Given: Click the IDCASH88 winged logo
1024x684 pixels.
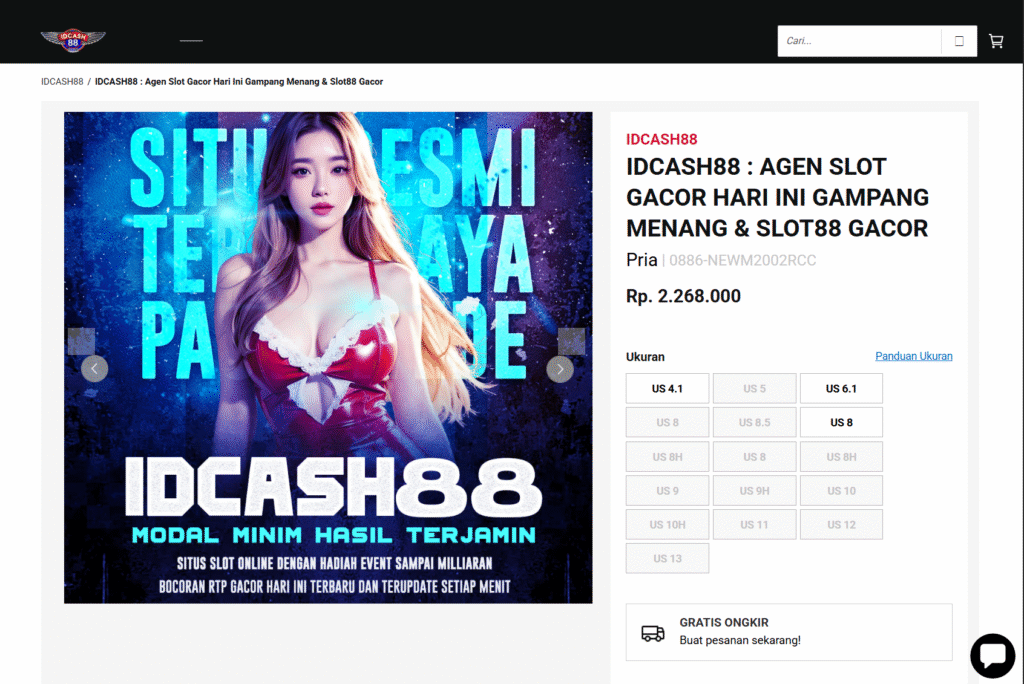Looking at the screenshot, I should pos(73,41).
